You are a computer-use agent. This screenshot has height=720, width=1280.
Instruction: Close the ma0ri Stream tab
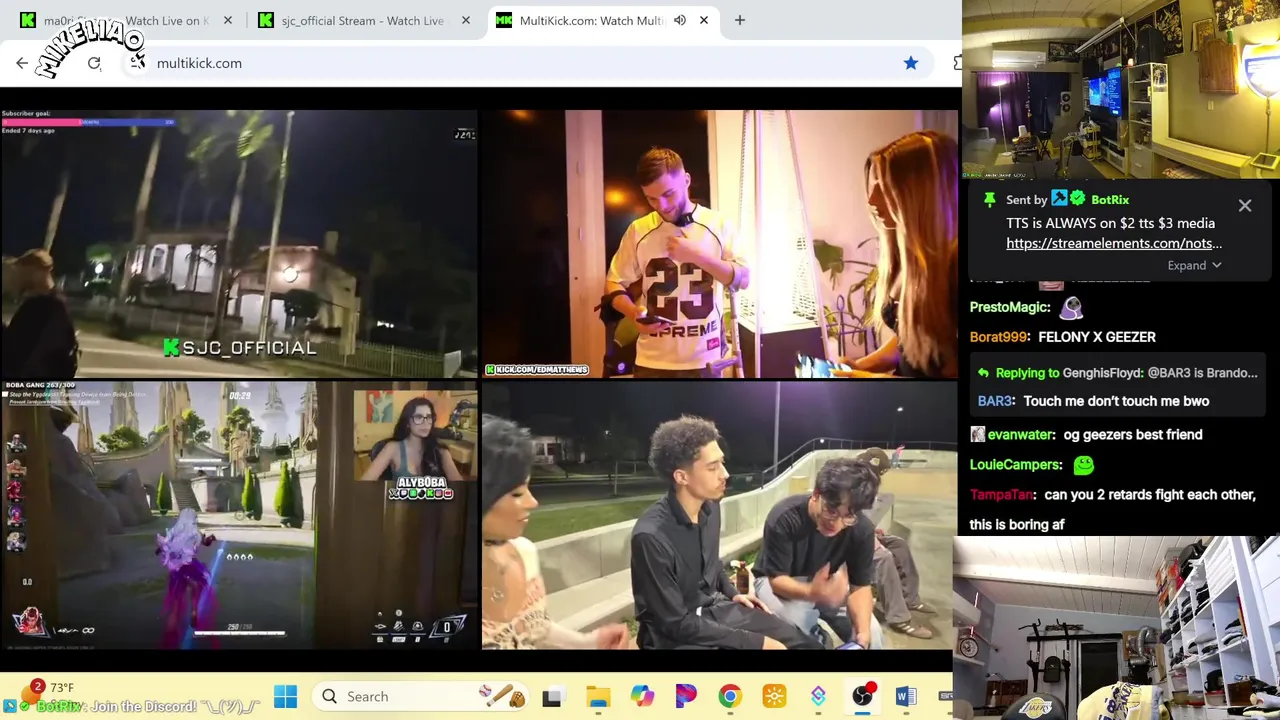228,20
